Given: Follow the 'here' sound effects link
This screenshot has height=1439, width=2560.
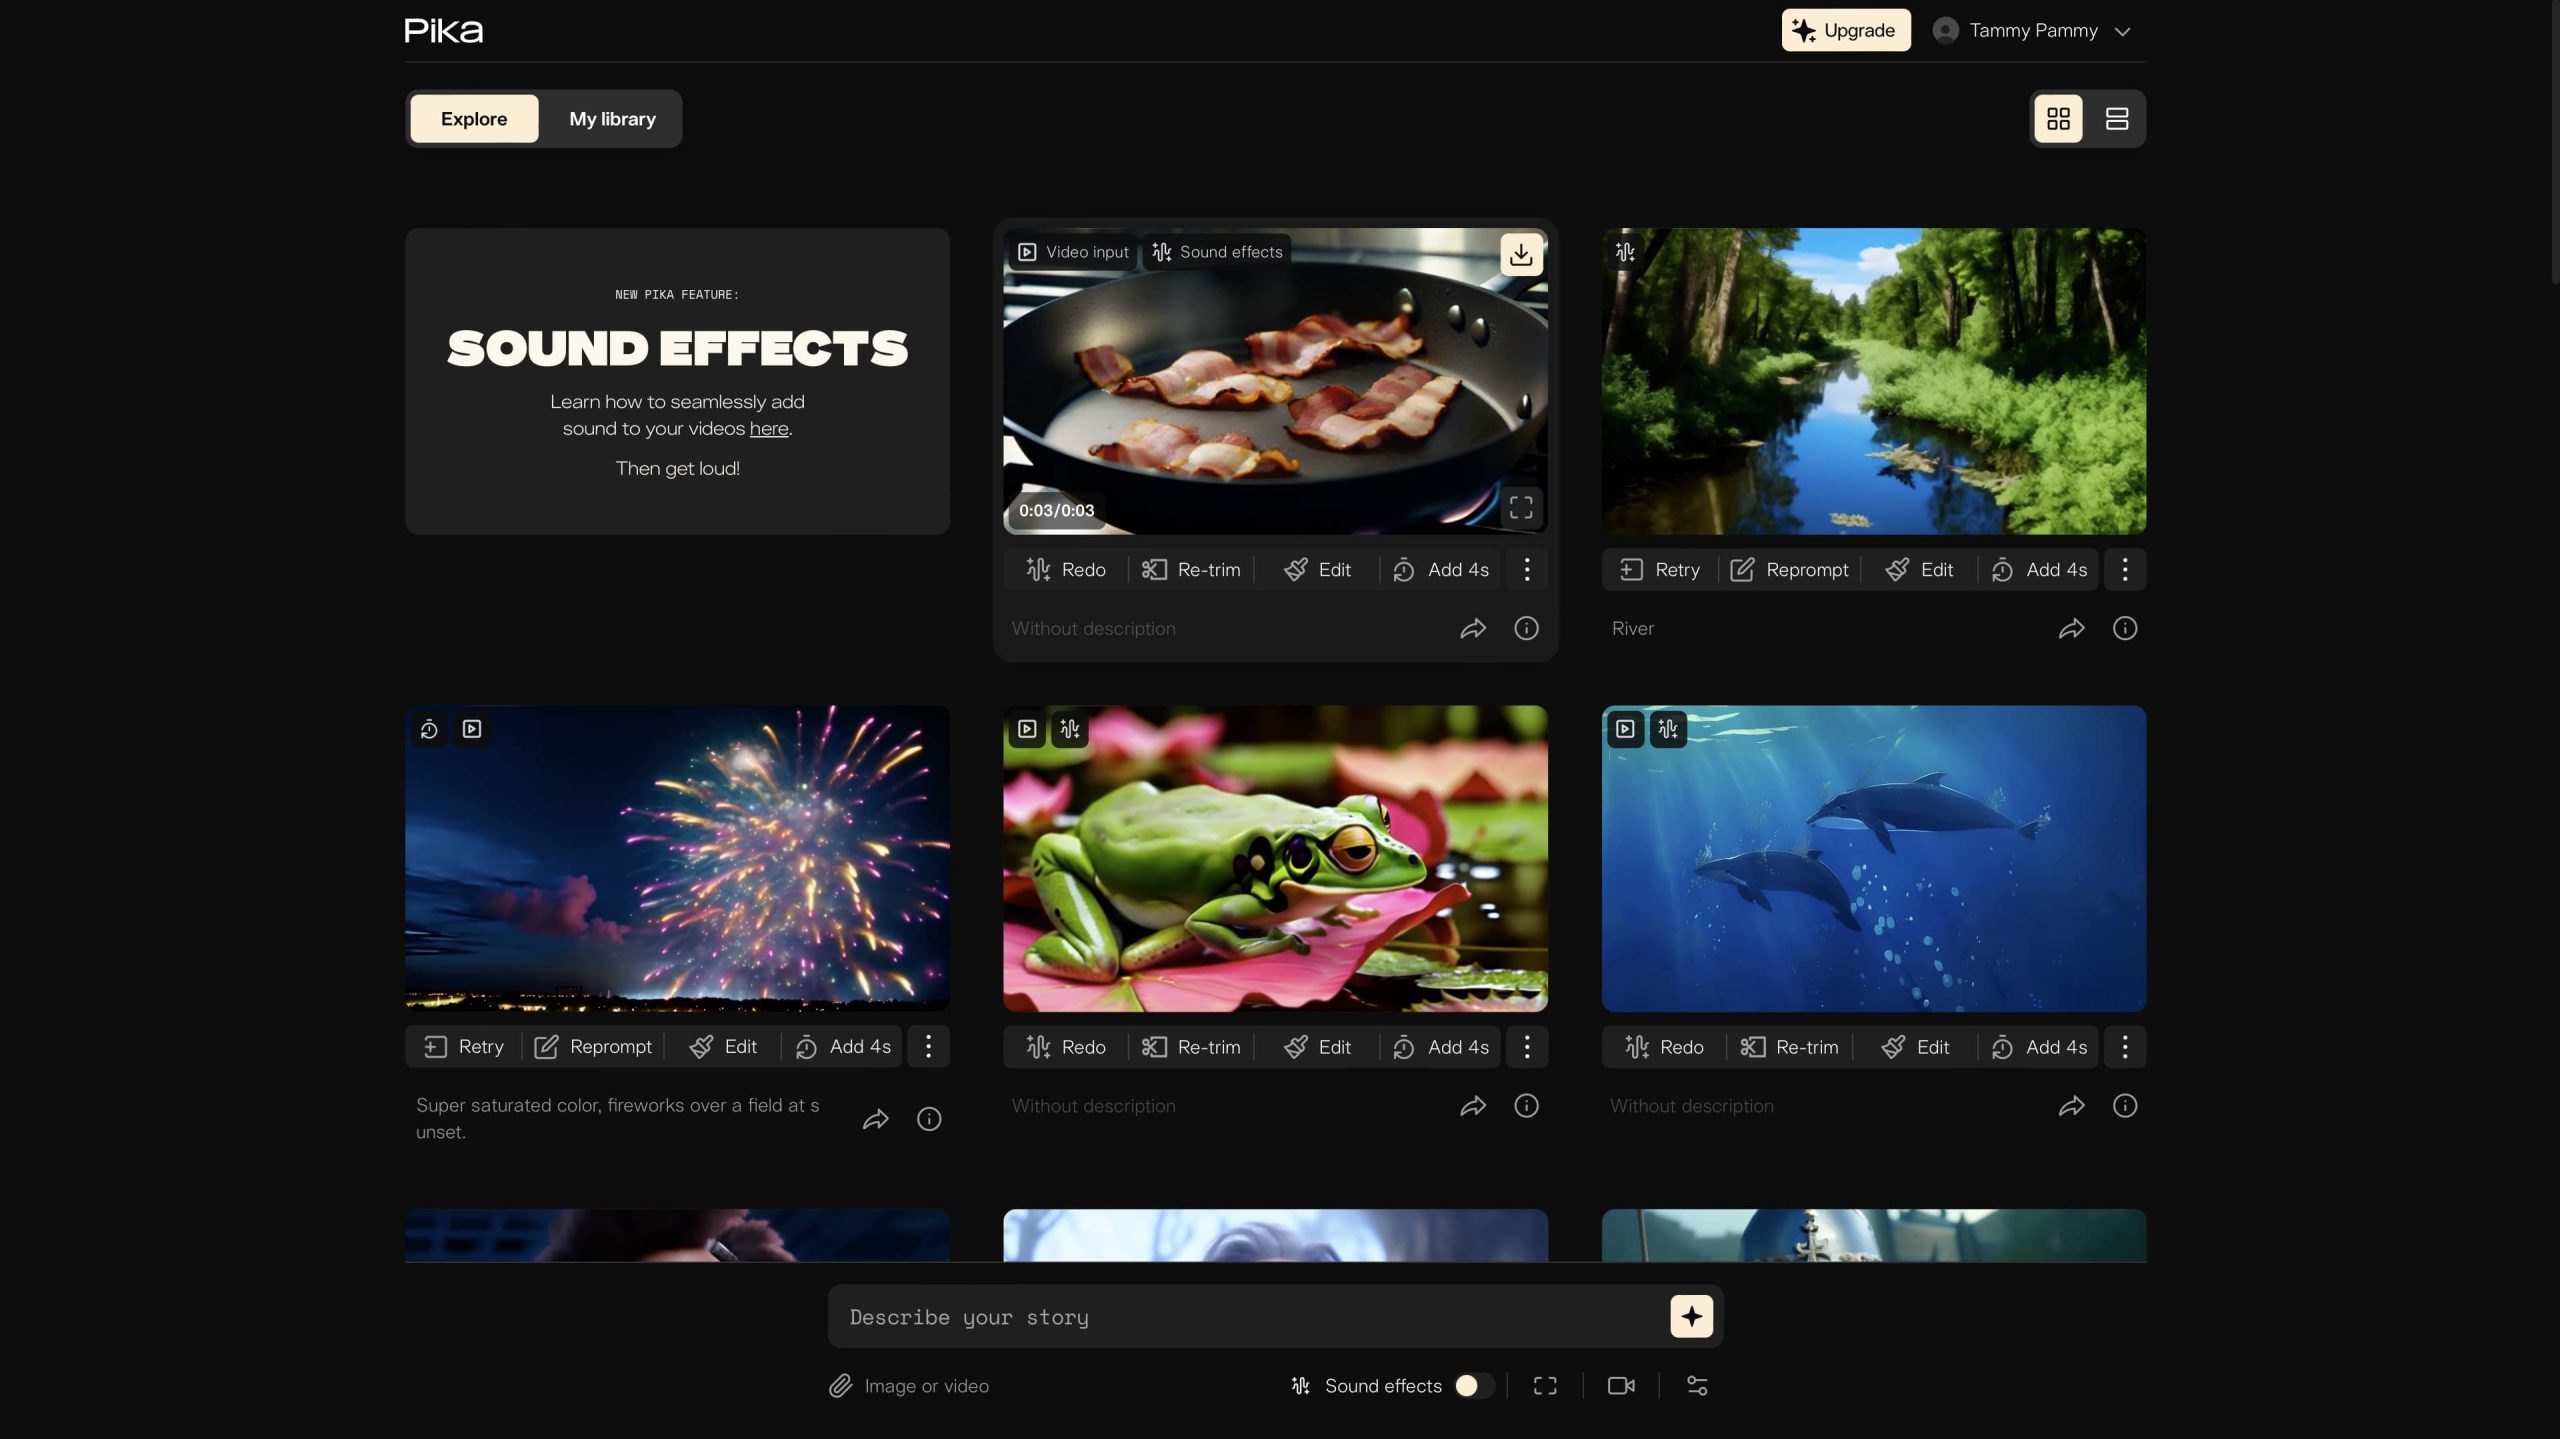Looking at the screenshot, I should [x=768, y=429].
